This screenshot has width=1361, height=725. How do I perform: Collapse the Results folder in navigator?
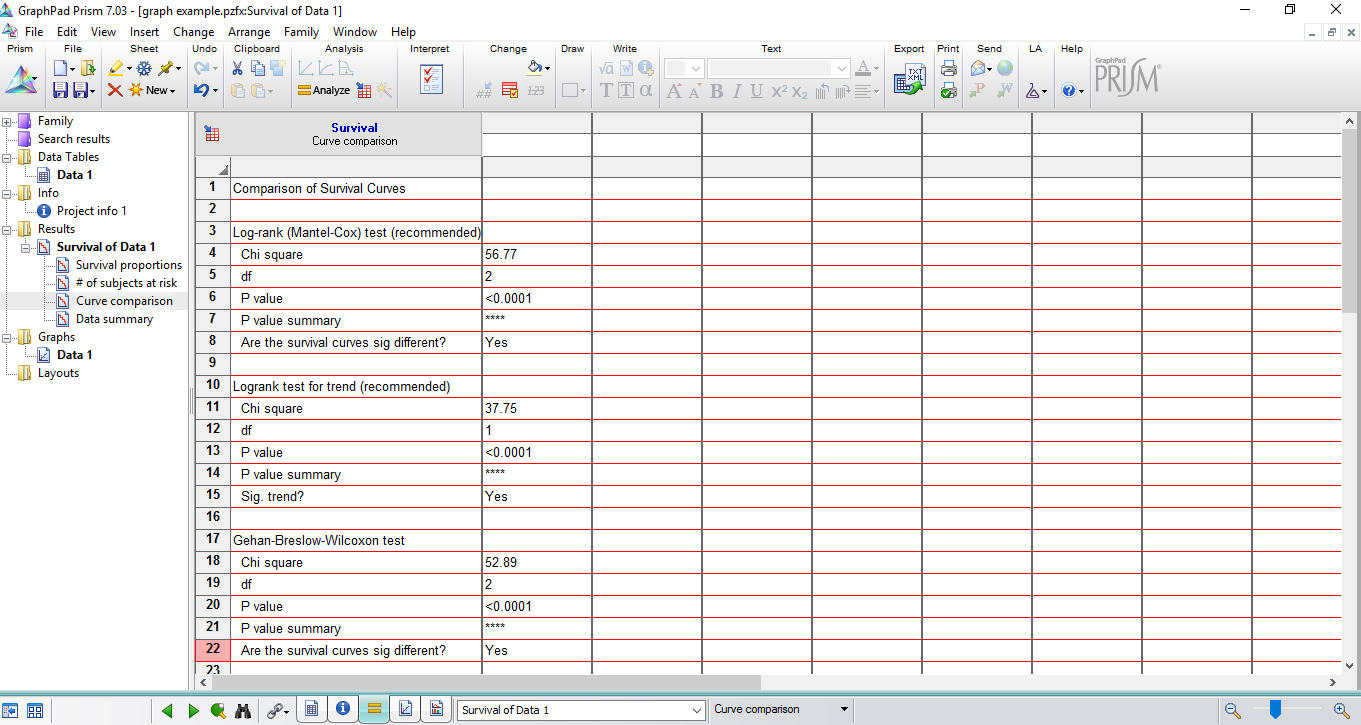pyautogui.click(x=8, y=229)
